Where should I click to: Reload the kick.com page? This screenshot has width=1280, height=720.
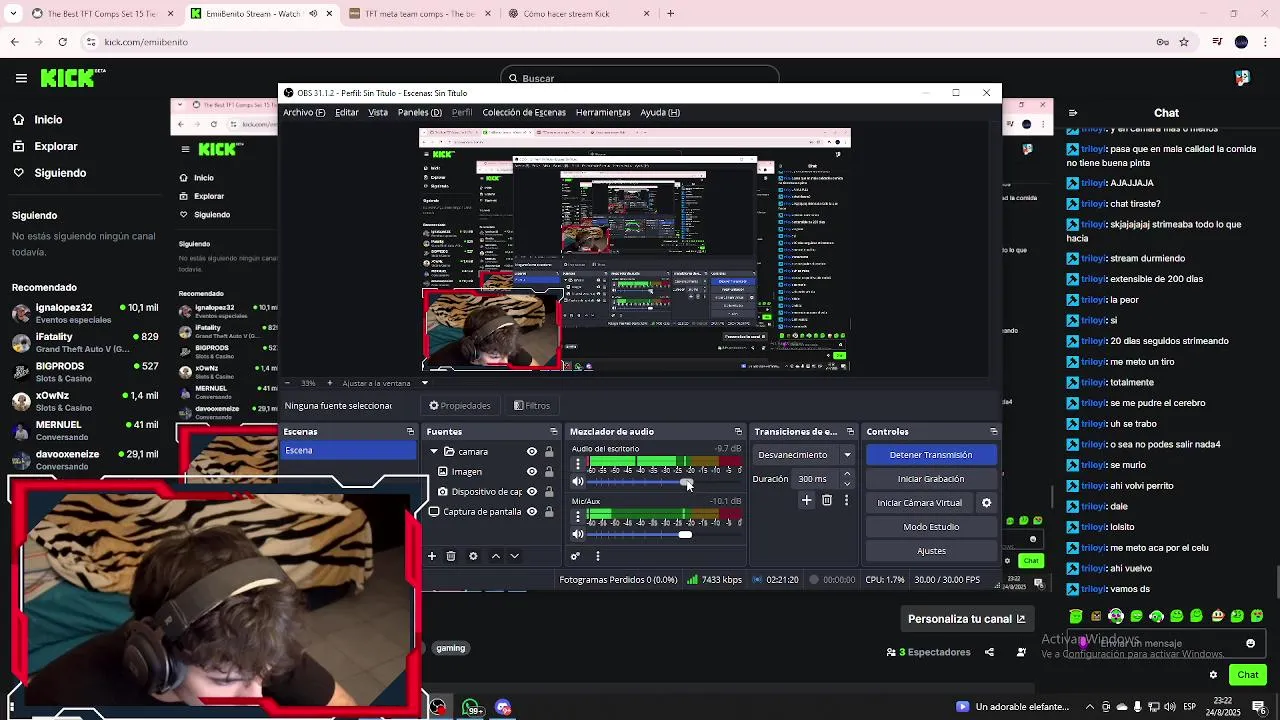coord(63,42)
